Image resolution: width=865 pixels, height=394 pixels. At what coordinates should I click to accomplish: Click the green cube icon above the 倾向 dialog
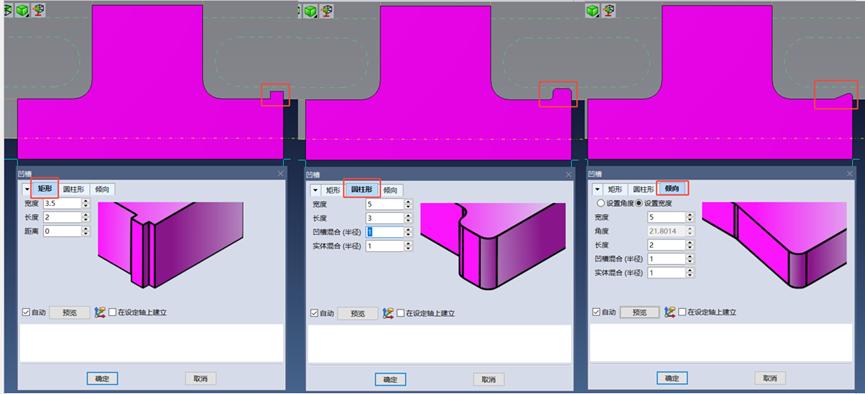tap(592, 10)
